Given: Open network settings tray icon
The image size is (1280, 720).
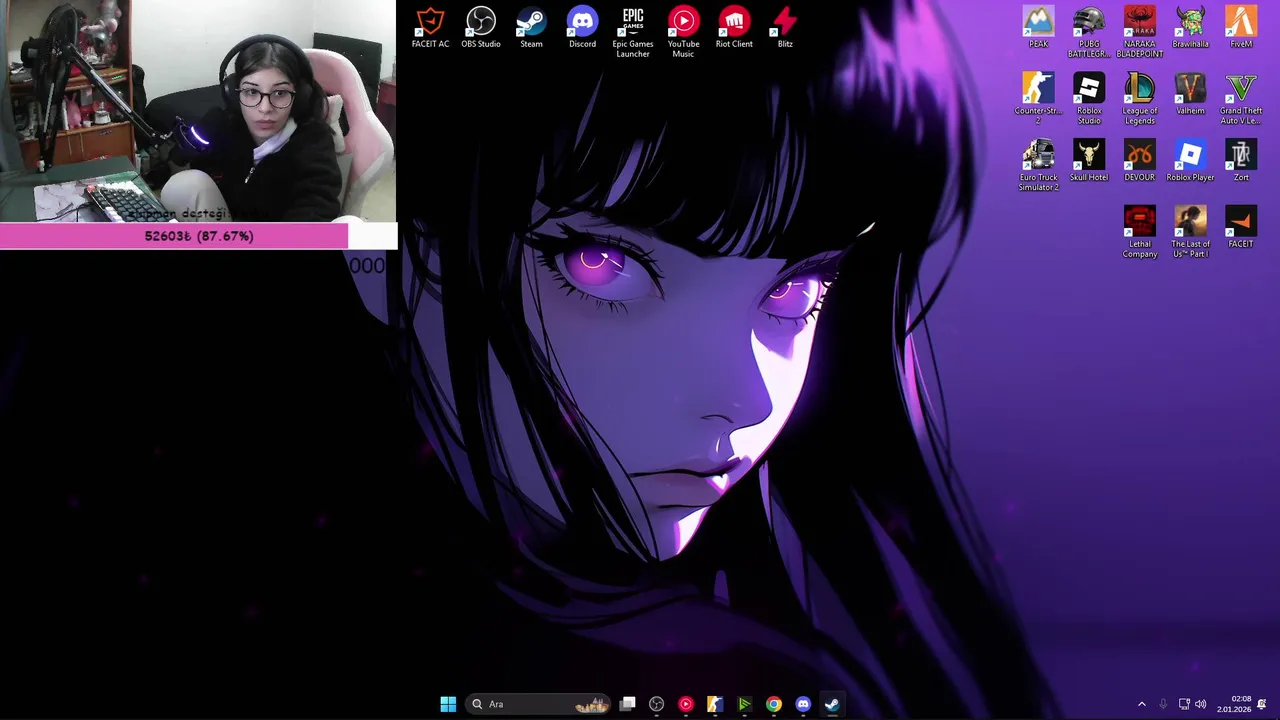Looking at the screenshot, I should (x=1184, y=704).
